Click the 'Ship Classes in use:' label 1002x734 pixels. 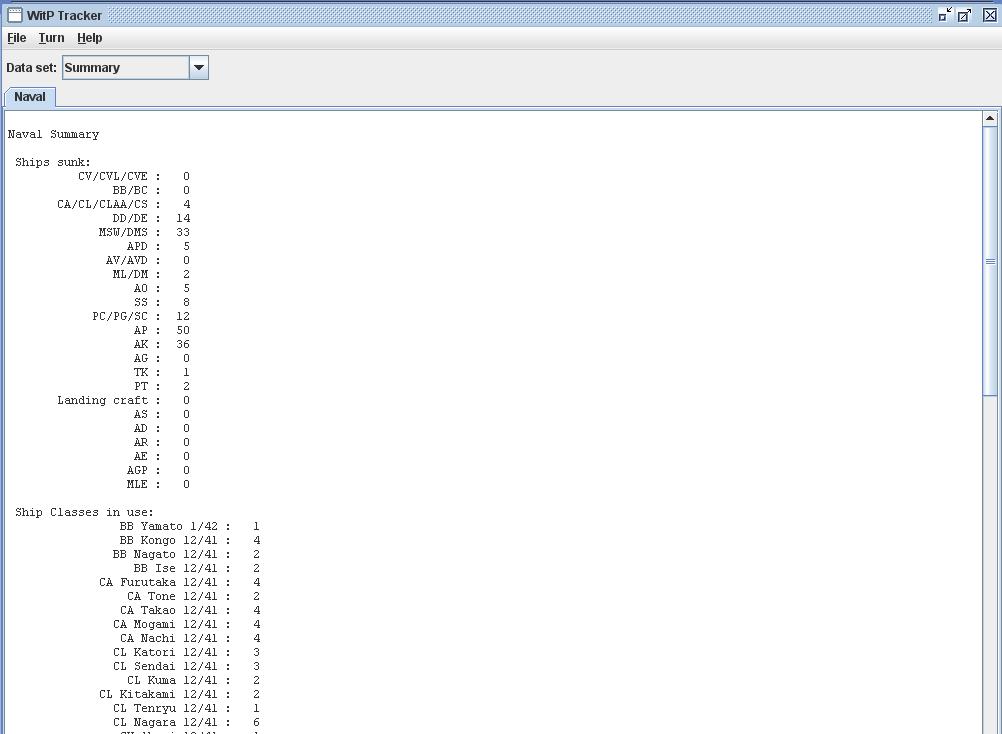tap(84, 512)
